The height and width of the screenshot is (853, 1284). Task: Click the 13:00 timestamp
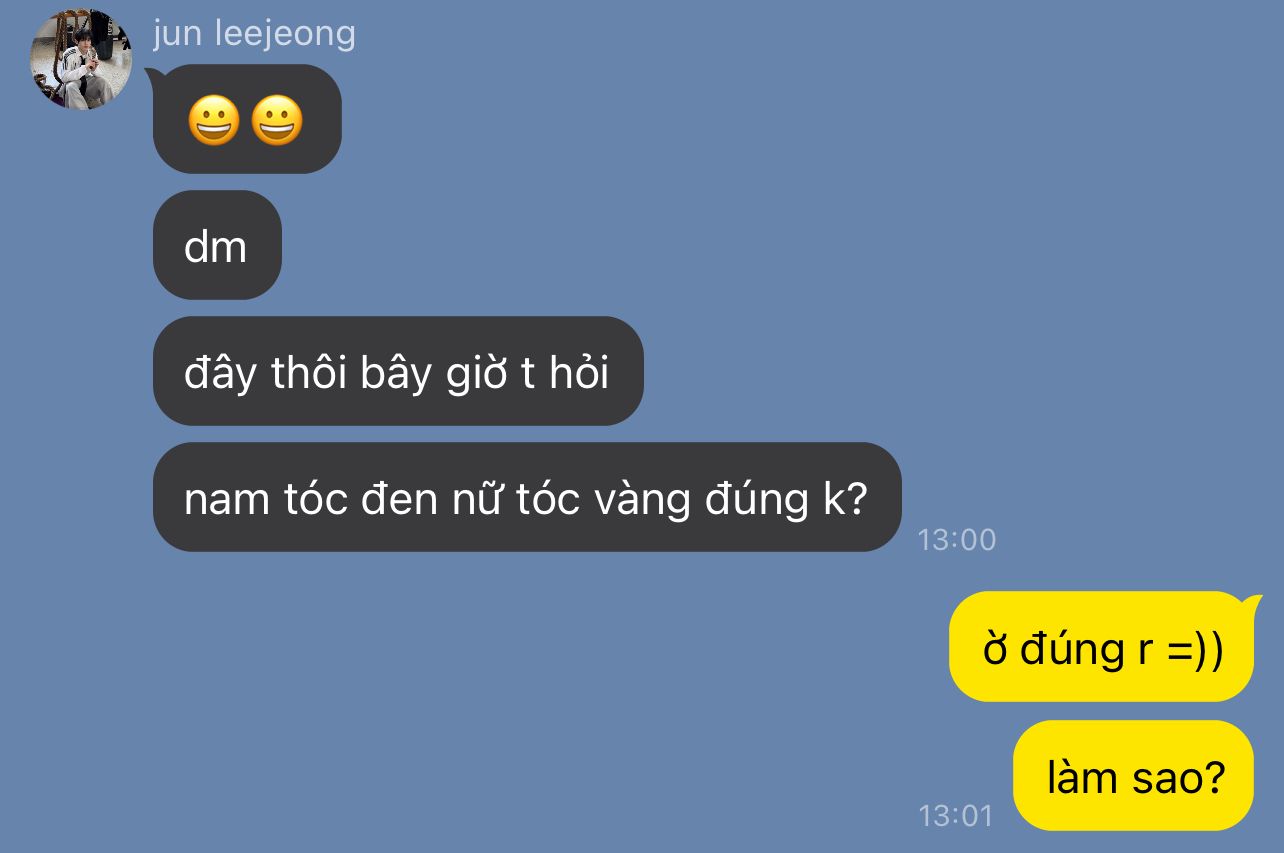(957, 540)
